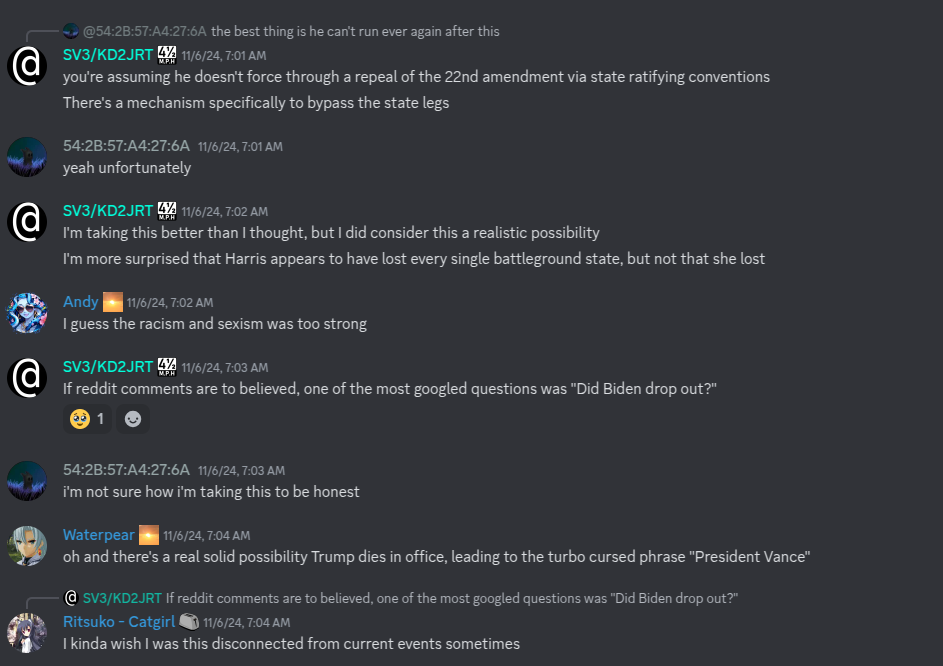Image resolution: width=943 pixels, height=666 pixels.
Task: Click the toaster role icon beside Ritsuko - Catgirl
Action: pyautogui.click(x=189, y=622)
